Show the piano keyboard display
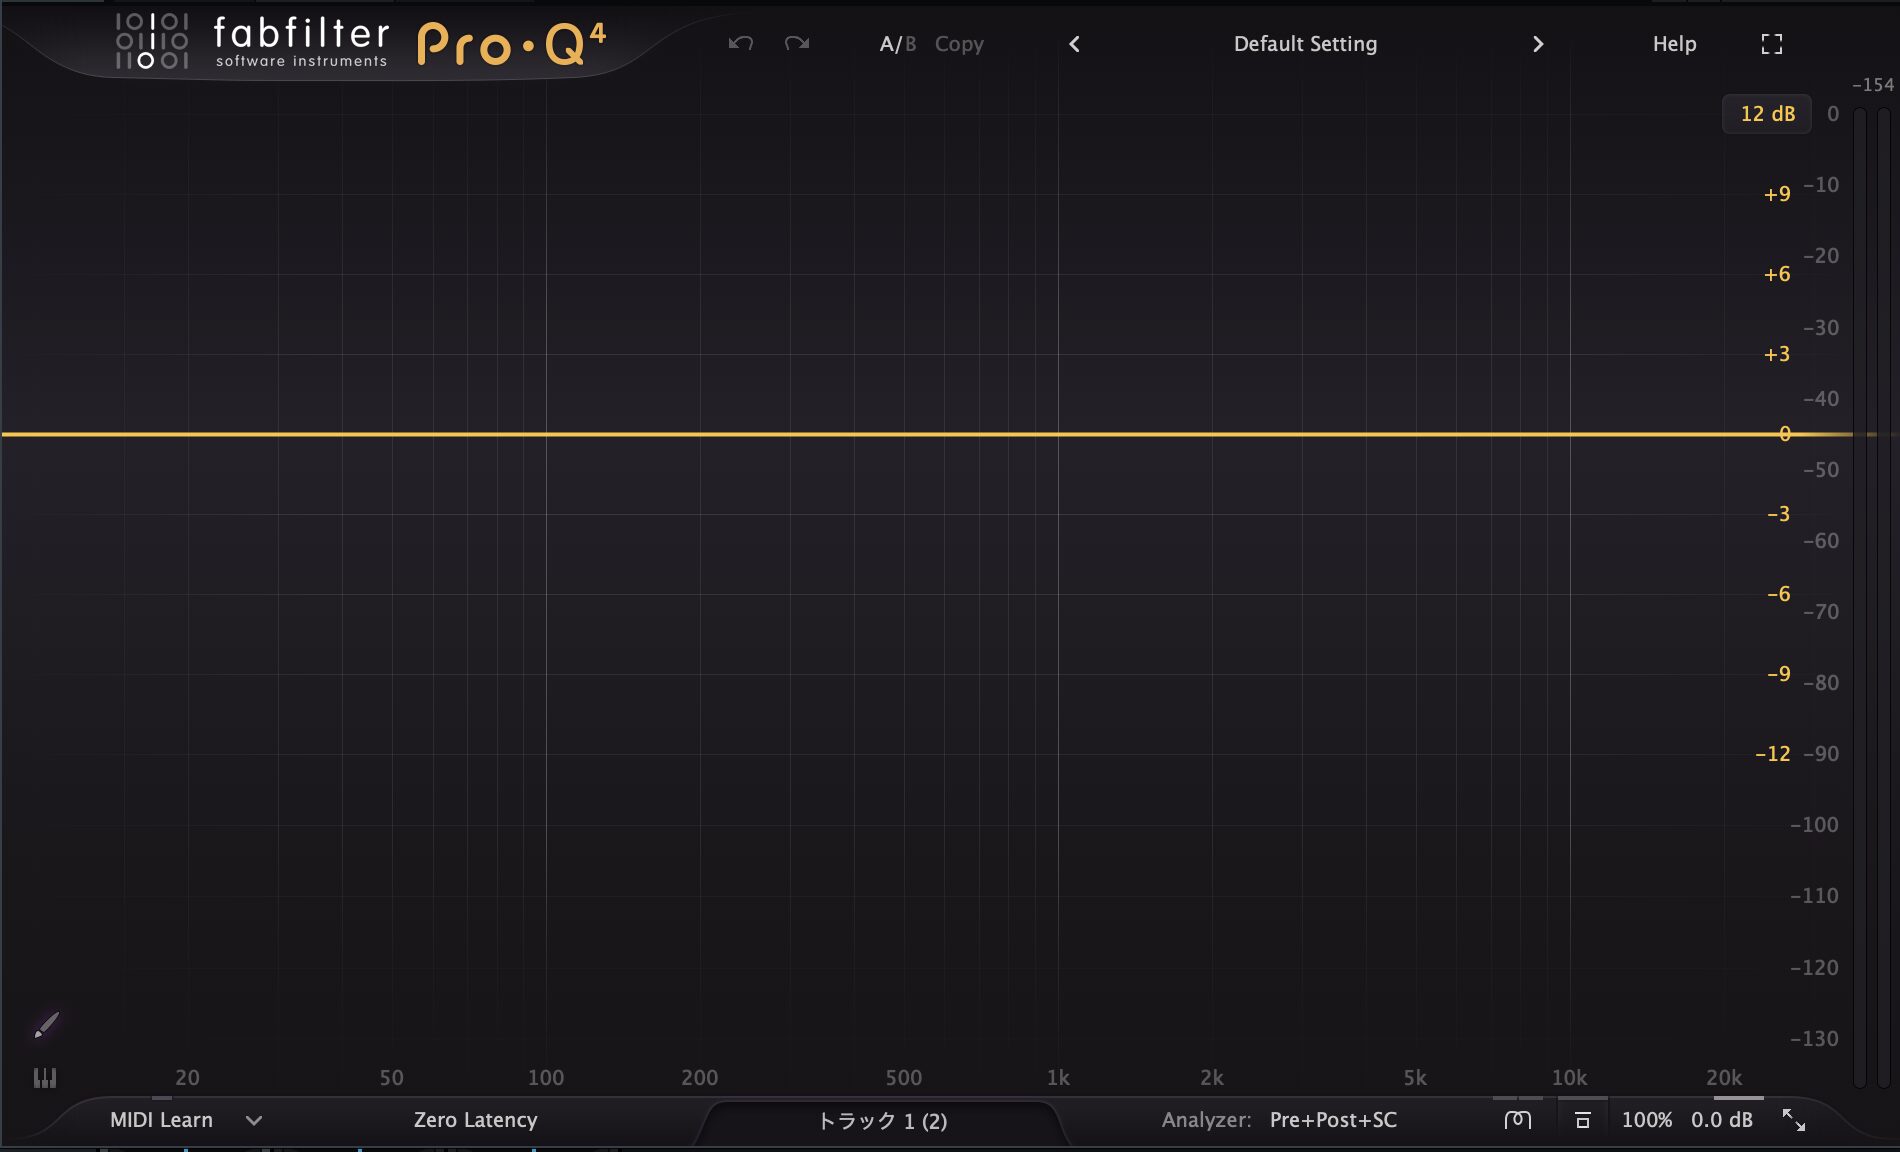The height and width of the screenshot is (1152, 1900). click(x=45, y=1078)
